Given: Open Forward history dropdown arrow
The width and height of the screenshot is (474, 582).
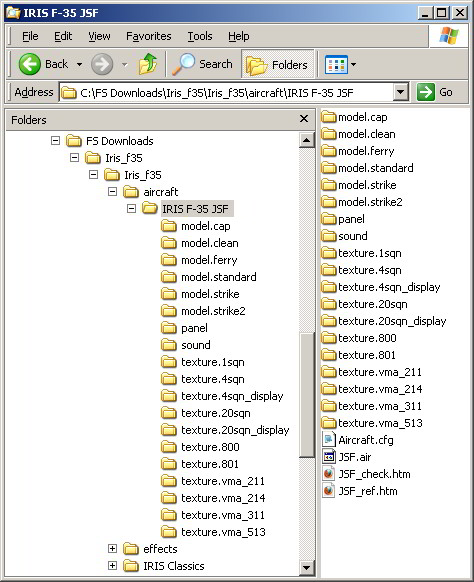Looking at the screenshot, I should [x=125, y=64].
